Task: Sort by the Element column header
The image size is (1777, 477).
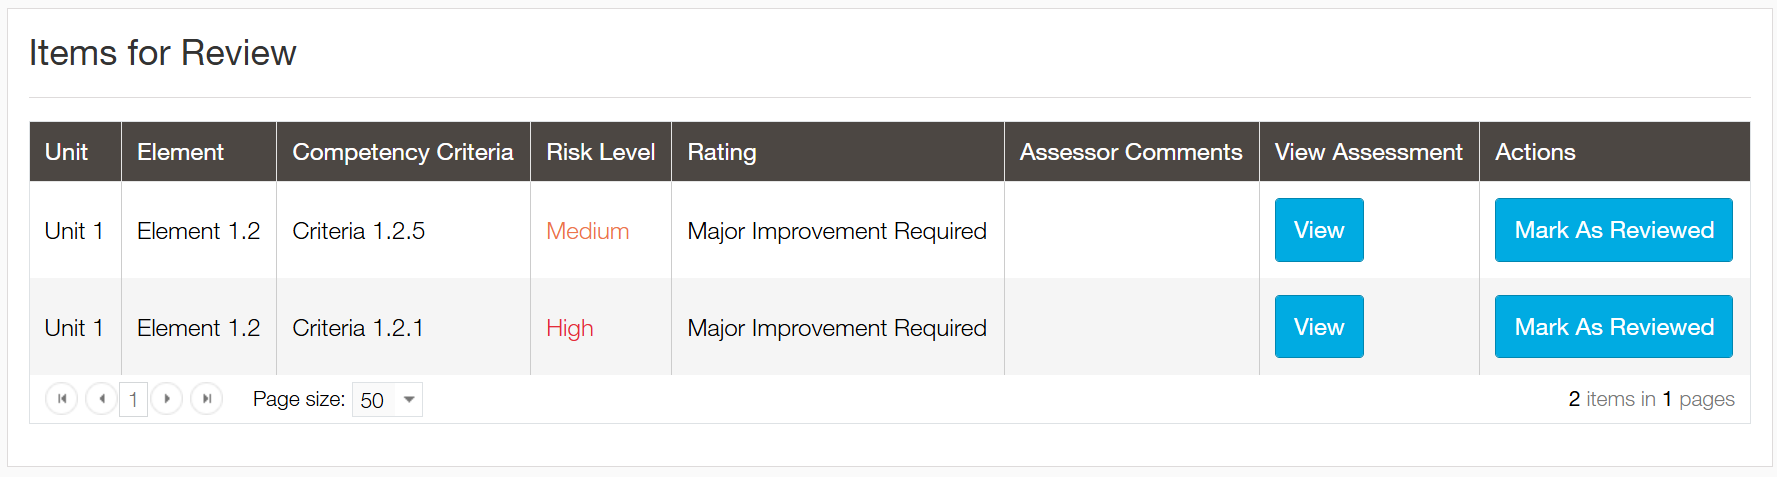Action: 180,152
